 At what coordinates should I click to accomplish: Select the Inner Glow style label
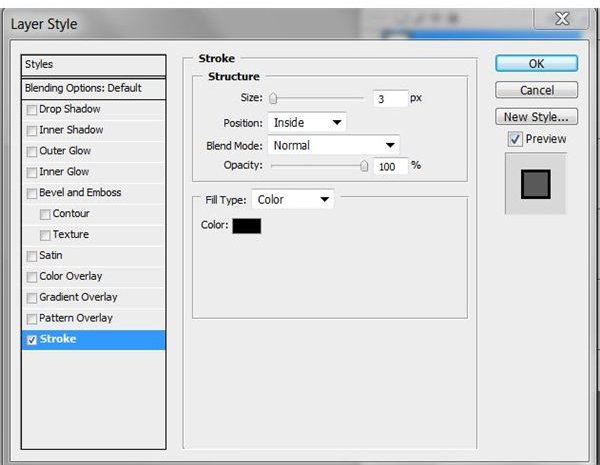click(x=64, y=172)
